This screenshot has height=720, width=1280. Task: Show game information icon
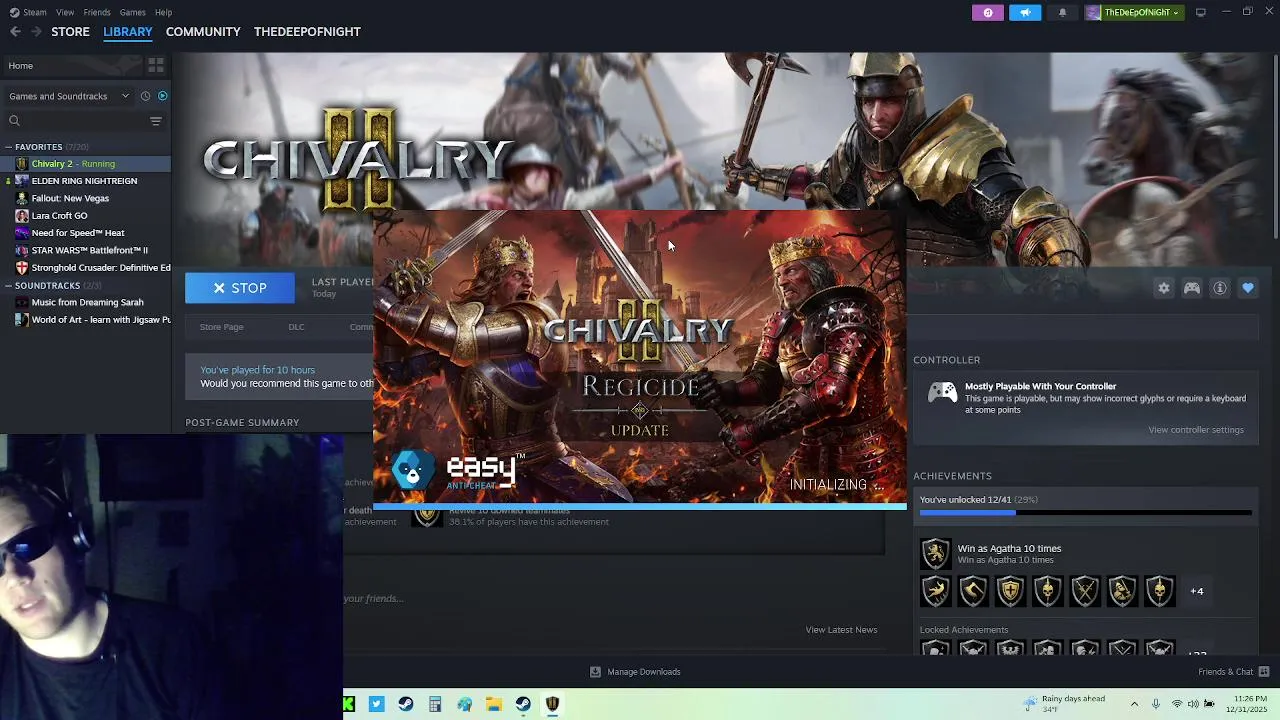click(1220, 288)
